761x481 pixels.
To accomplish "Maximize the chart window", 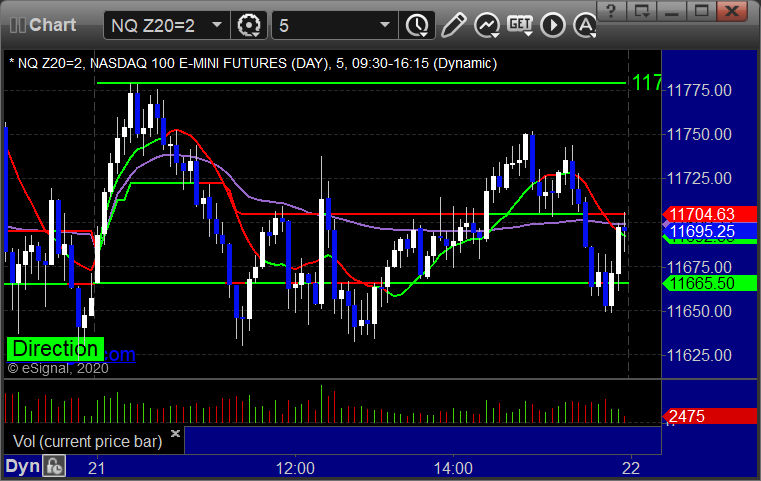I will coord(701,11).
